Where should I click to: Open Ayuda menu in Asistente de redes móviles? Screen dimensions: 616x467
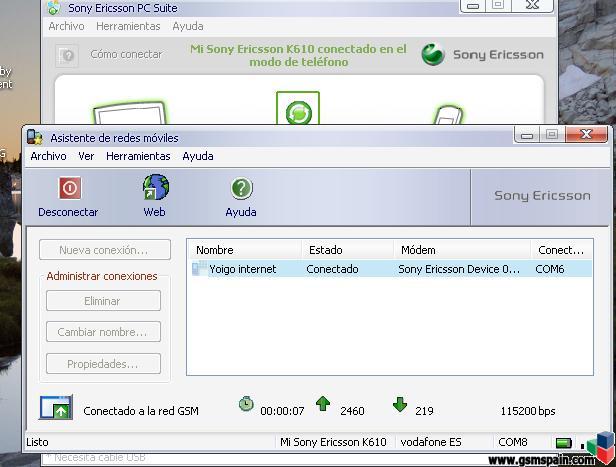tap(198, 156)
